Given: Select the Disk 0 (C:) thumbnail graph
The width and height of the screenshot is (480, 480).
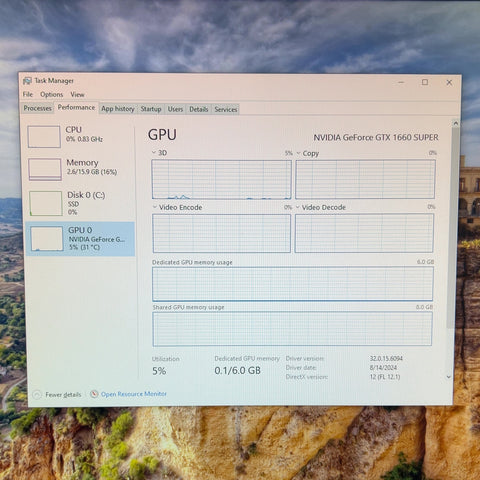Looking at the screenshot, I should click(46, 203).
